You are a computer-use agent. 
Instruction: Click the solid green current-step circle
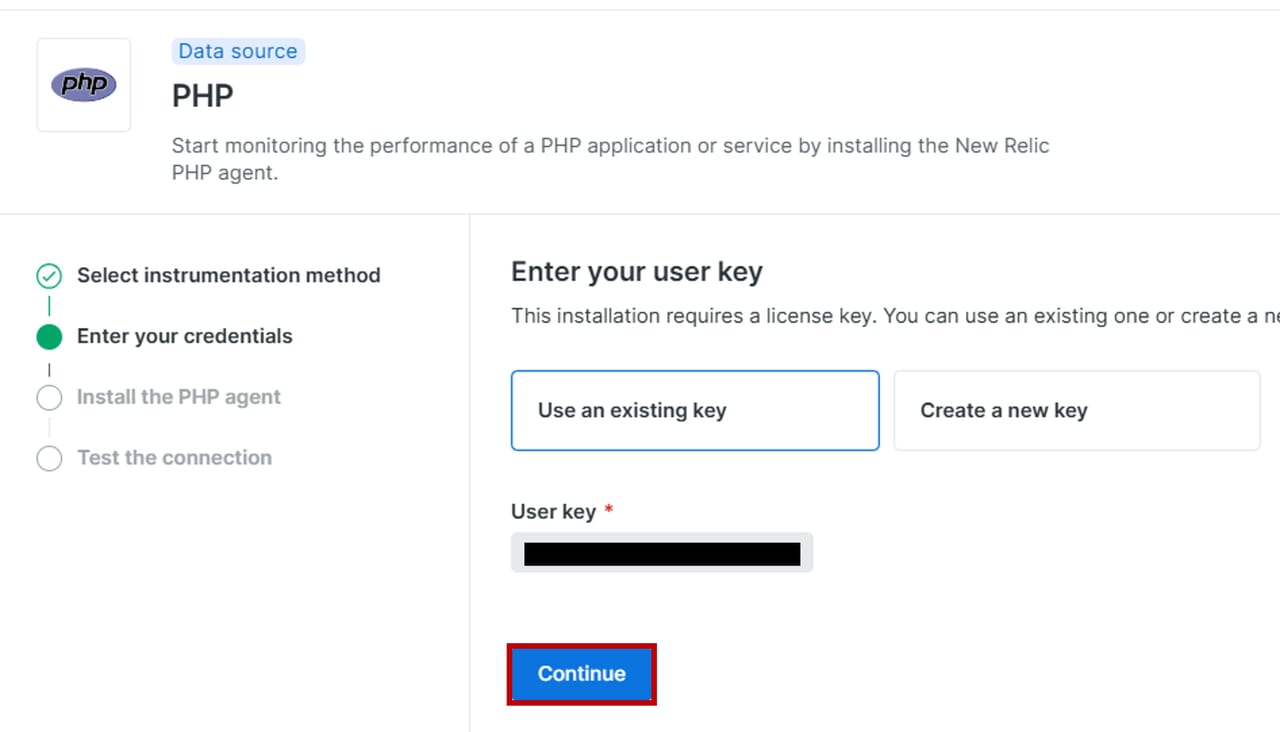pos(49,337)
